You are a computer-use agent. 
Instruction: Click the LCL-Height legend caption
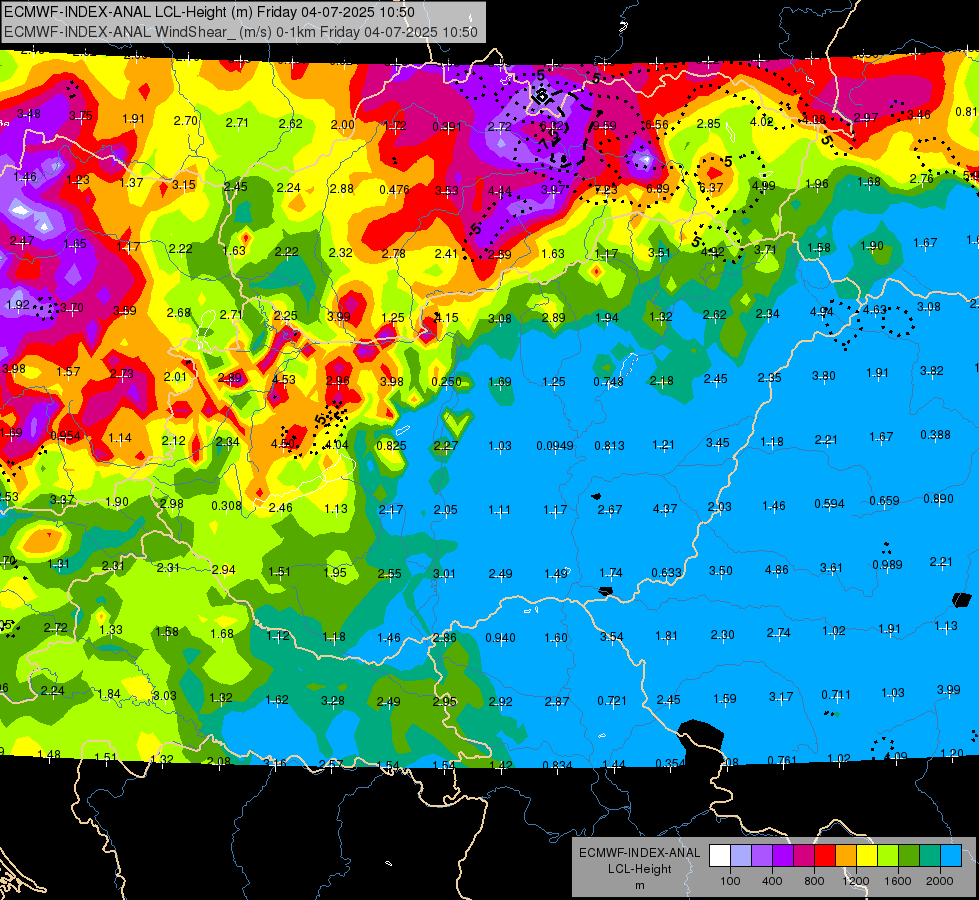pos(639,869)
